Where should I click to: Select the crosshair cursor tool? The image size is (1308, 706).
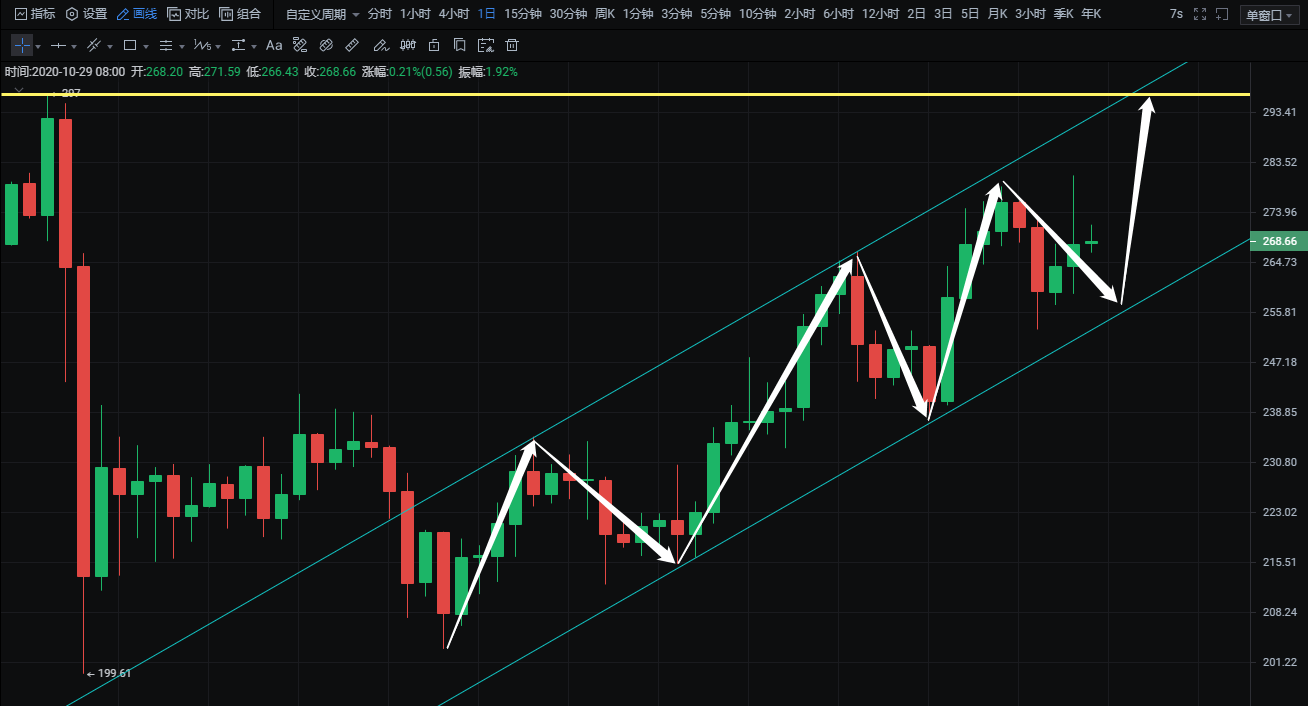pos(21,46)
